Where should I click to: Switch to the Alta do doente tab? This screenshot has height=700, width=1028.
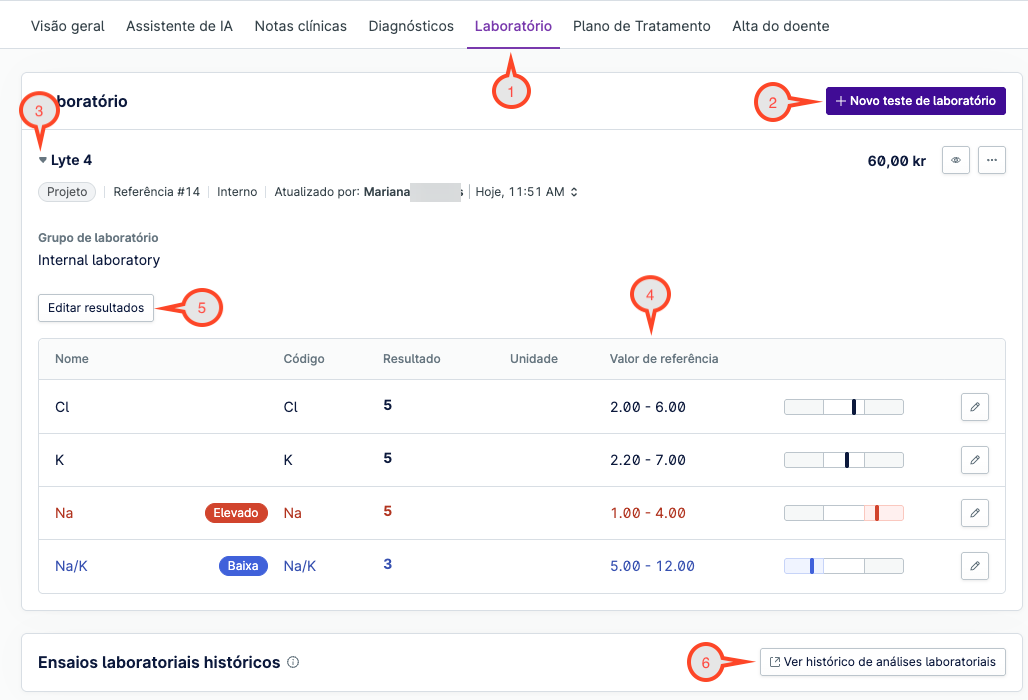click(780, 26)
